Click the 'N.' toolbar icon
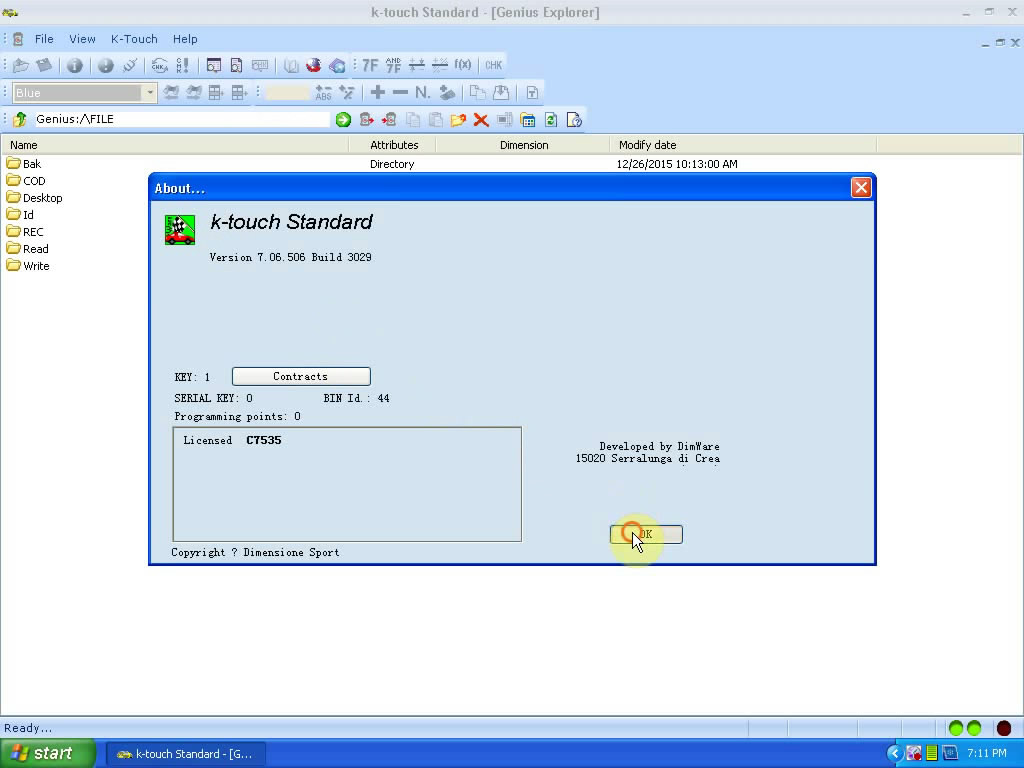Image resolution: width=1024 pixels, height=768 pixels. (423, 93)
